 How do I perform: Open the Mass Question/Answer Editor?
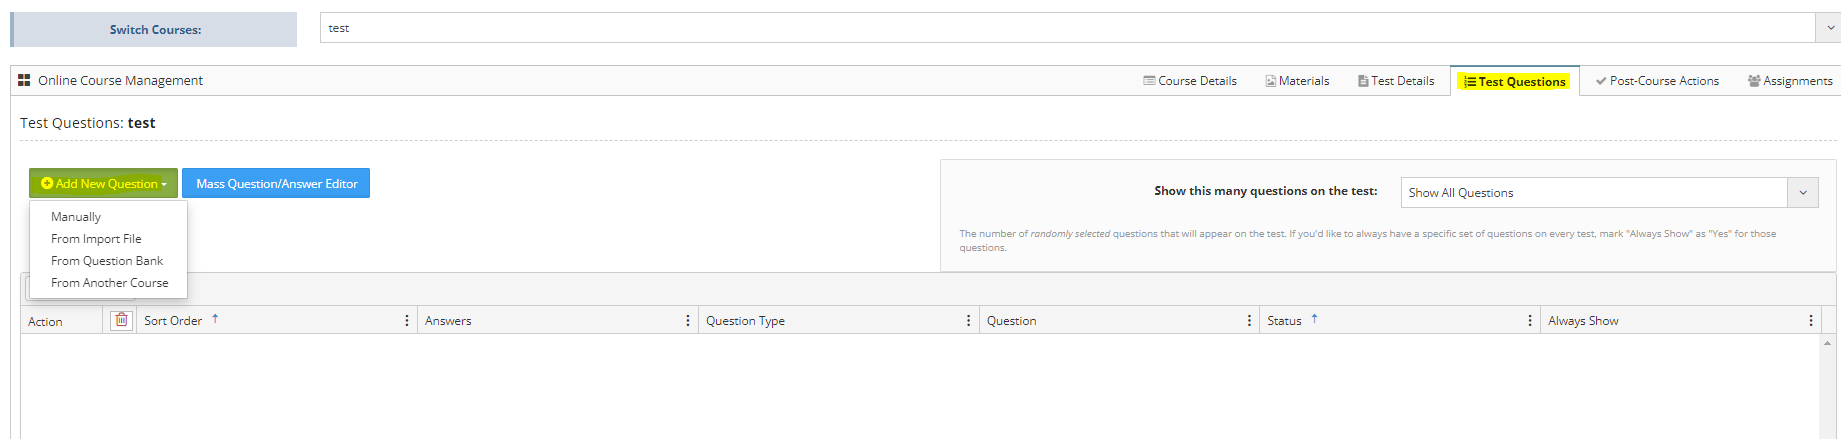click(276, 184)
